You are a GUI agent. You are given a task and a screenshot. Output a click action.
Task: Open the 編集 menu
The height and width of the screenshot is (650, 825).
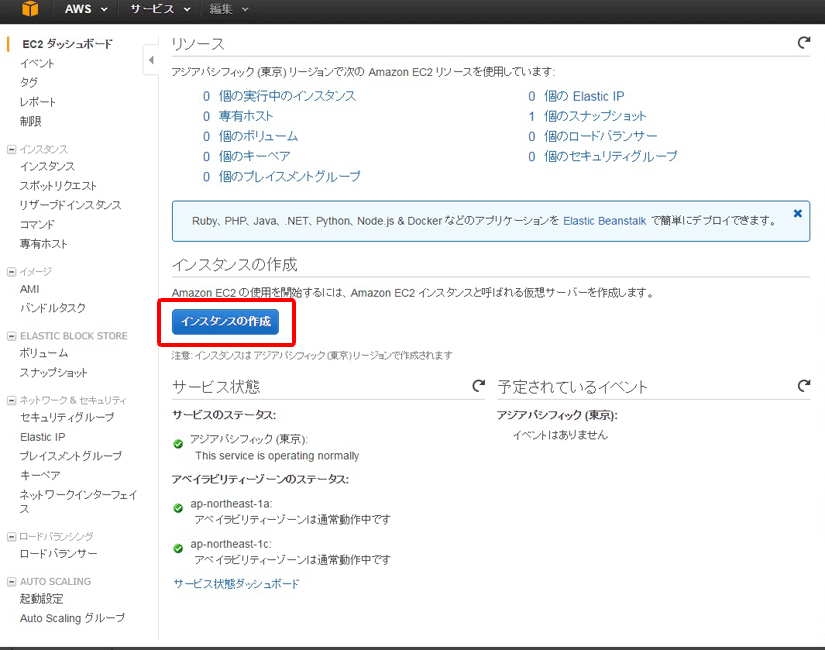[x=228, y=9]
